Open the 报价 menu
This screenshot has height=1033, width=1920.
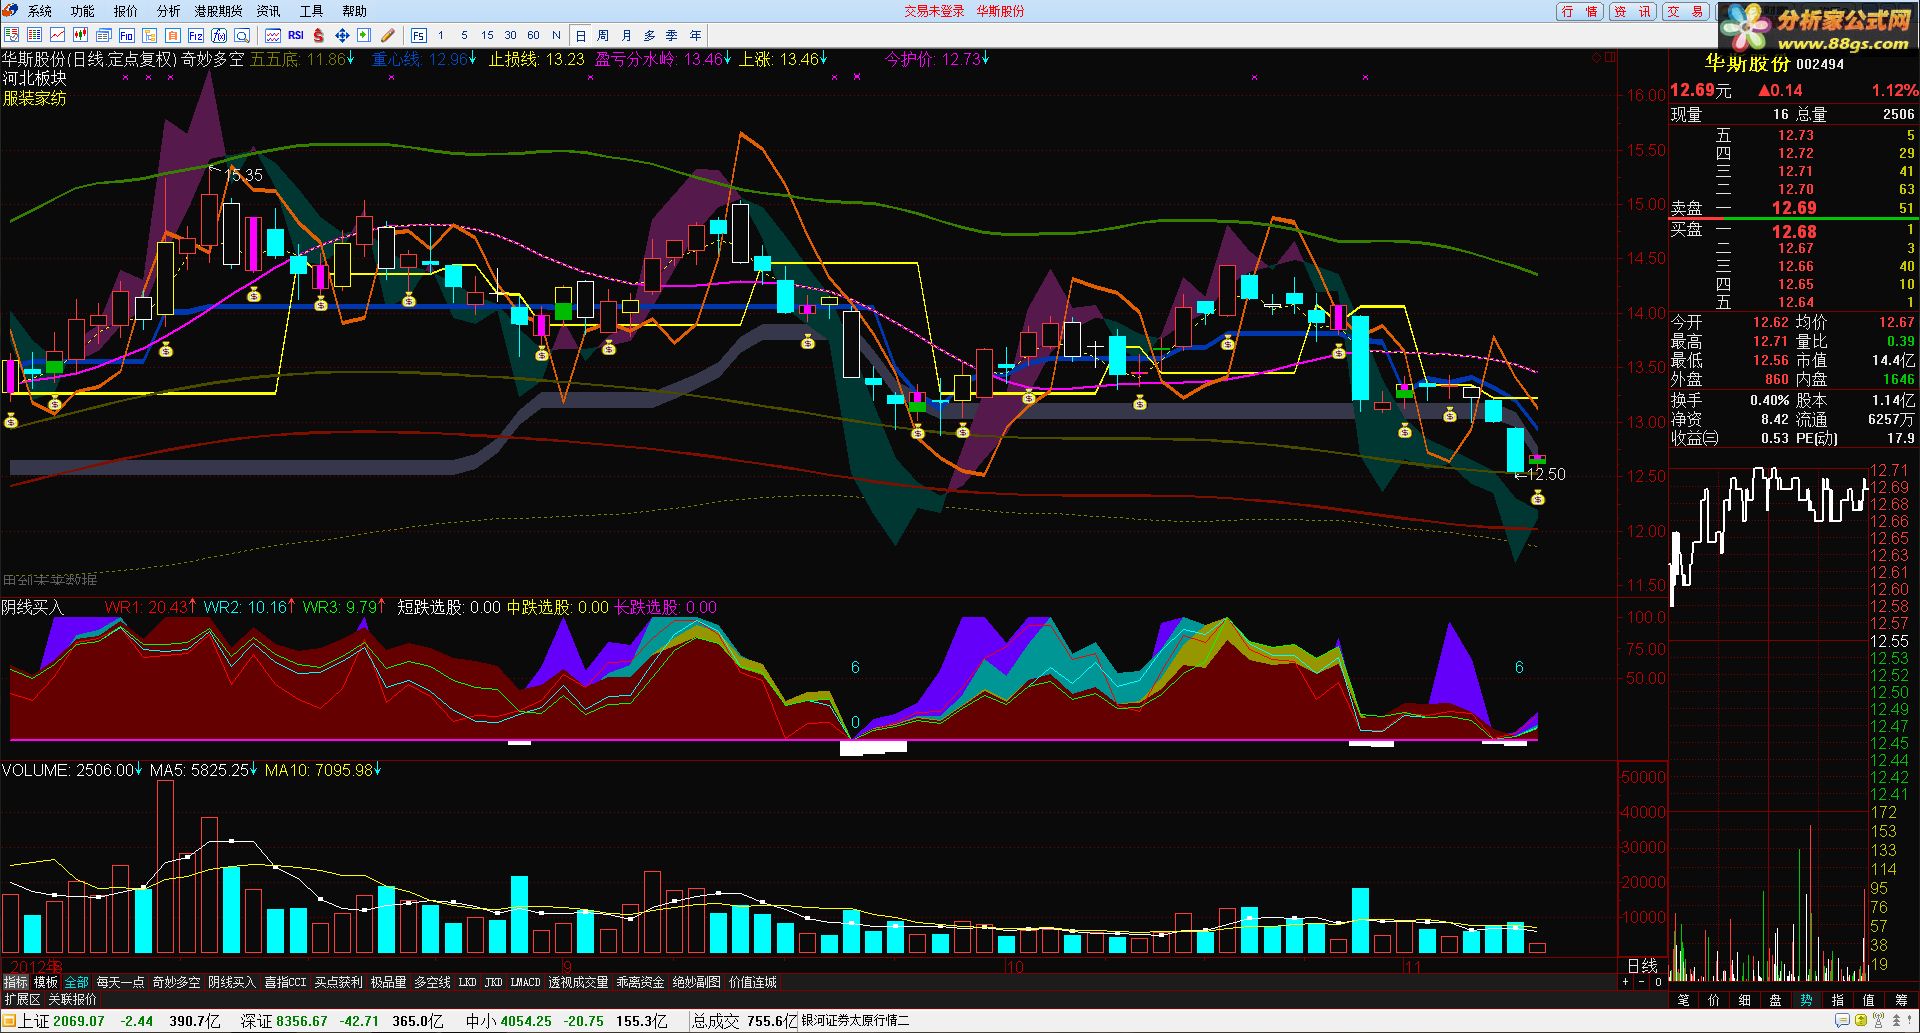pyautogui.click(x=125, y=11)
